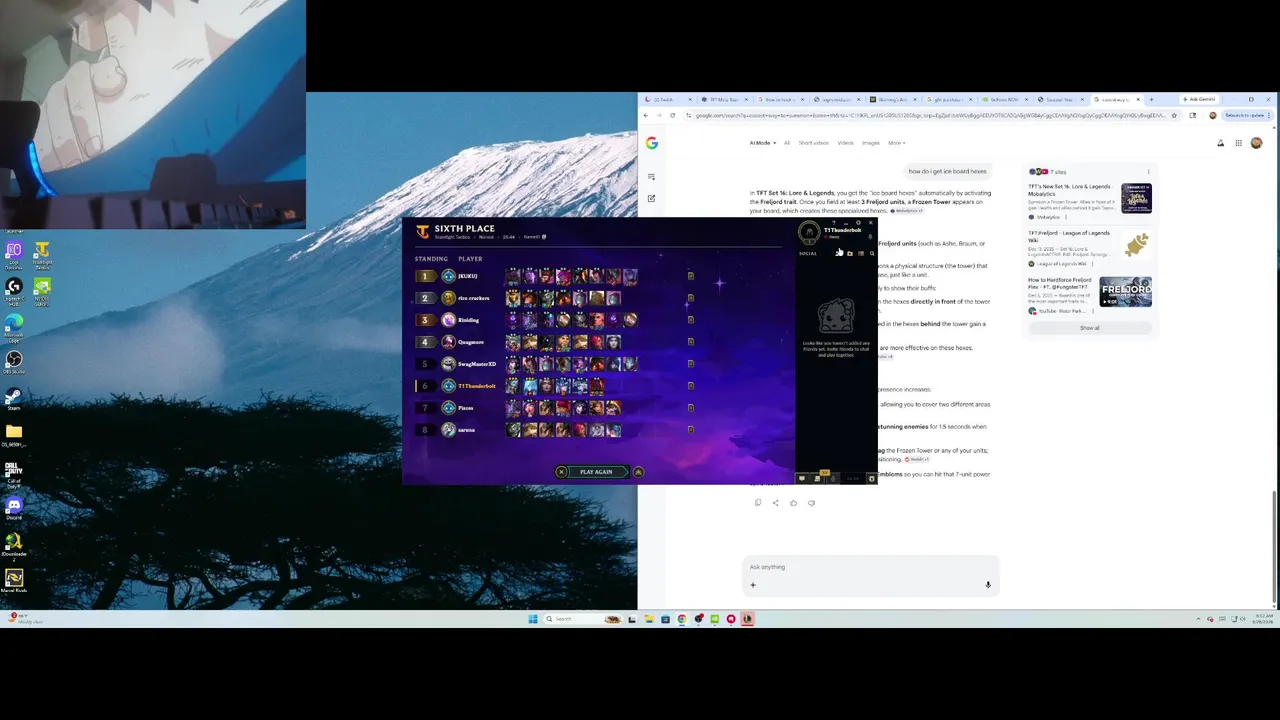Click new chat icon in Google left sidebar

coord(651,198)
